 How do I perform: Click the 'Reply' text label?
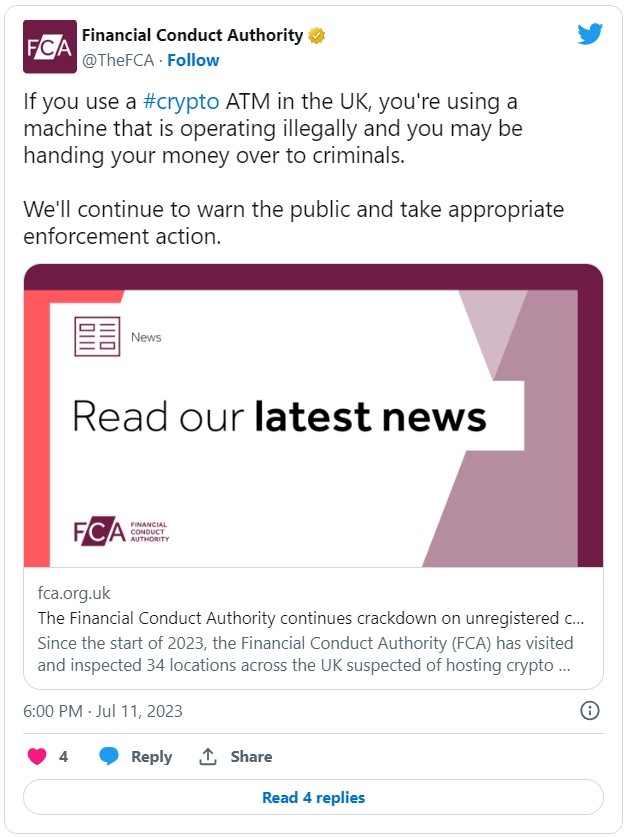pos(152,757)
